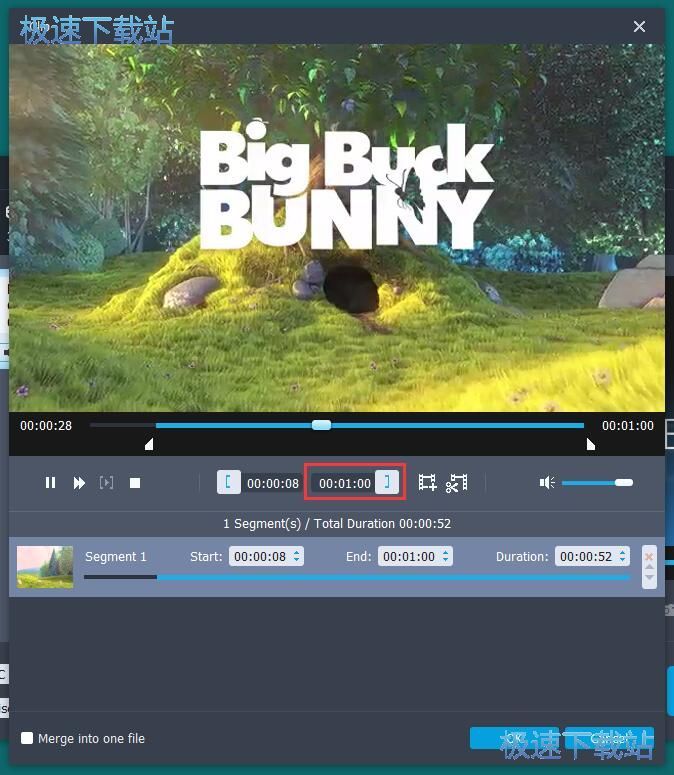Image resolution: width=674 pixels, height=775 pixels.
Task: Set clip end with right bracket button
Action: (387, 482)
